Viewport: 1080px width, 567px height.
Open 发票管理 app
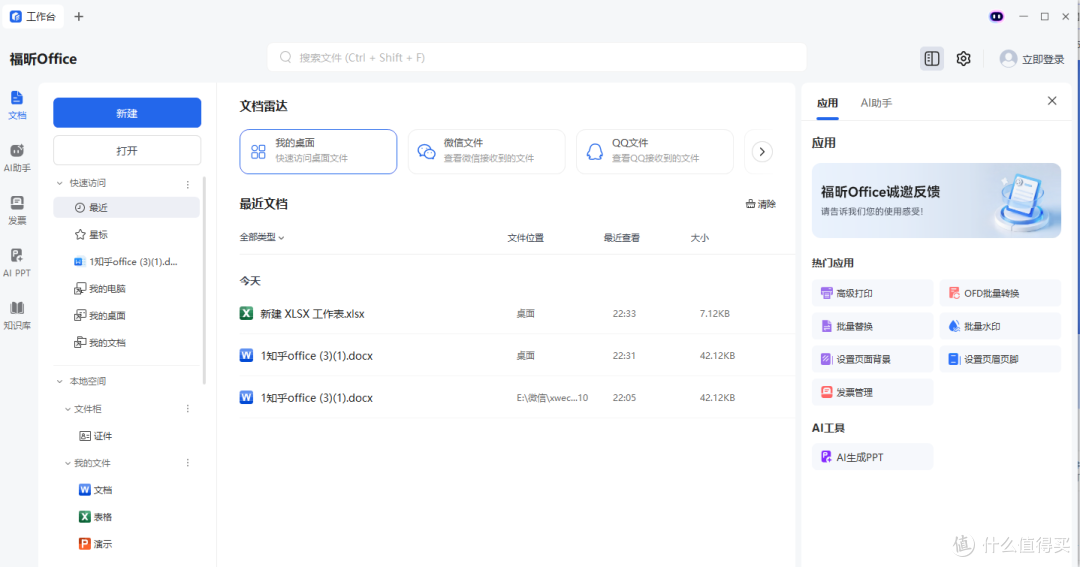pyautogui.click(x=872, y=392)
